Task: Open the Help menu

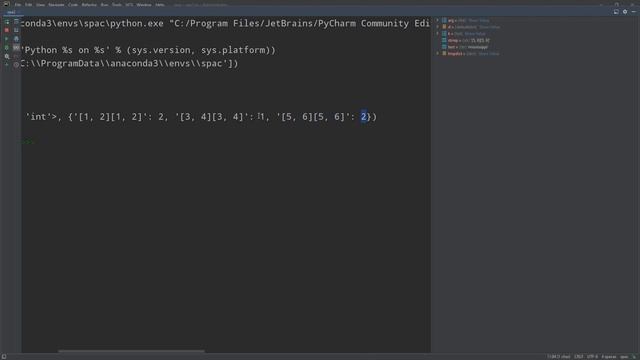Action: [160, 5]
